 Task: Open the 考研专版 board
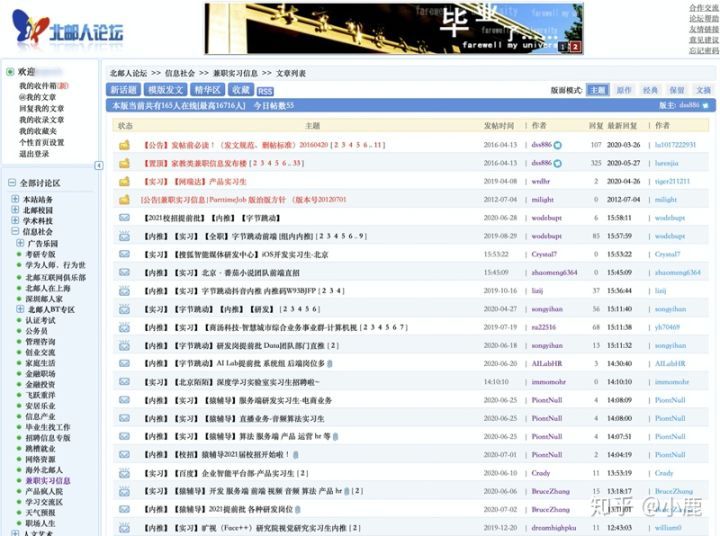tap(40, 254)
